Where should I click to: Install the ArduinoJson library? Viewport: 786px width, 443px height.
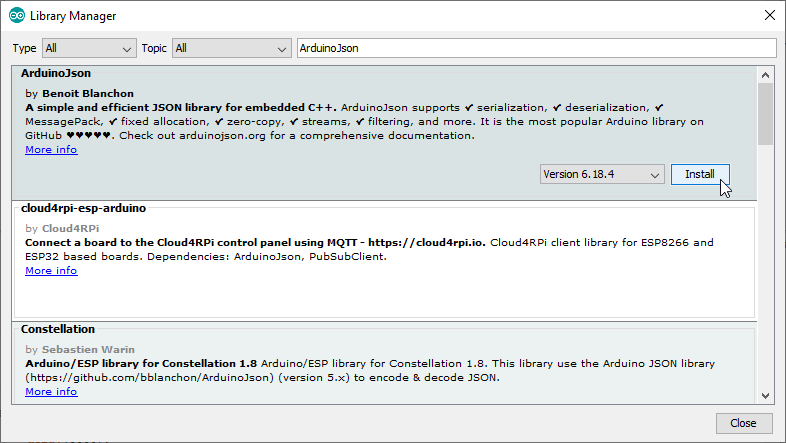[700, 174]
